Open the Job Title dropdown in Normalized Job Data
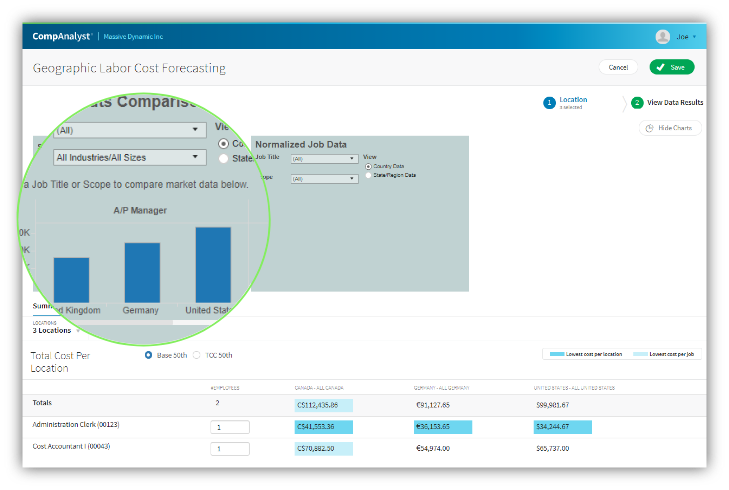Screen dimensions: 729x490 [x=323, y=158]
